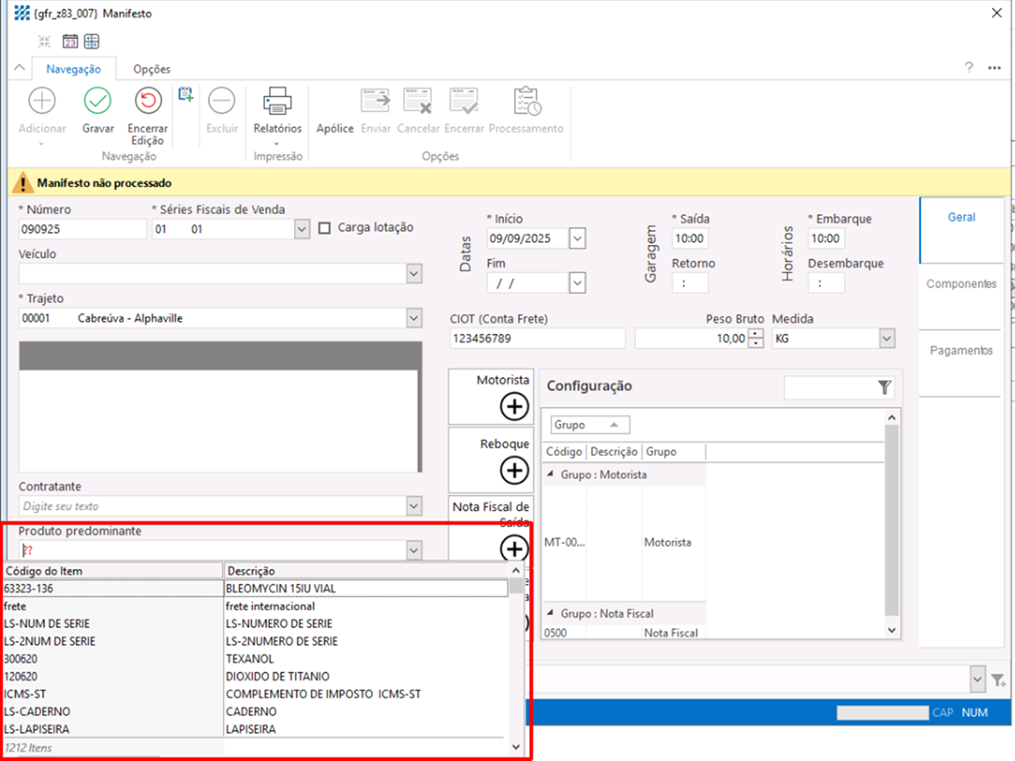This screenshot has height=761, width=1015.
Task: Select the TEXANOL item row
Action: click(250, 659)
